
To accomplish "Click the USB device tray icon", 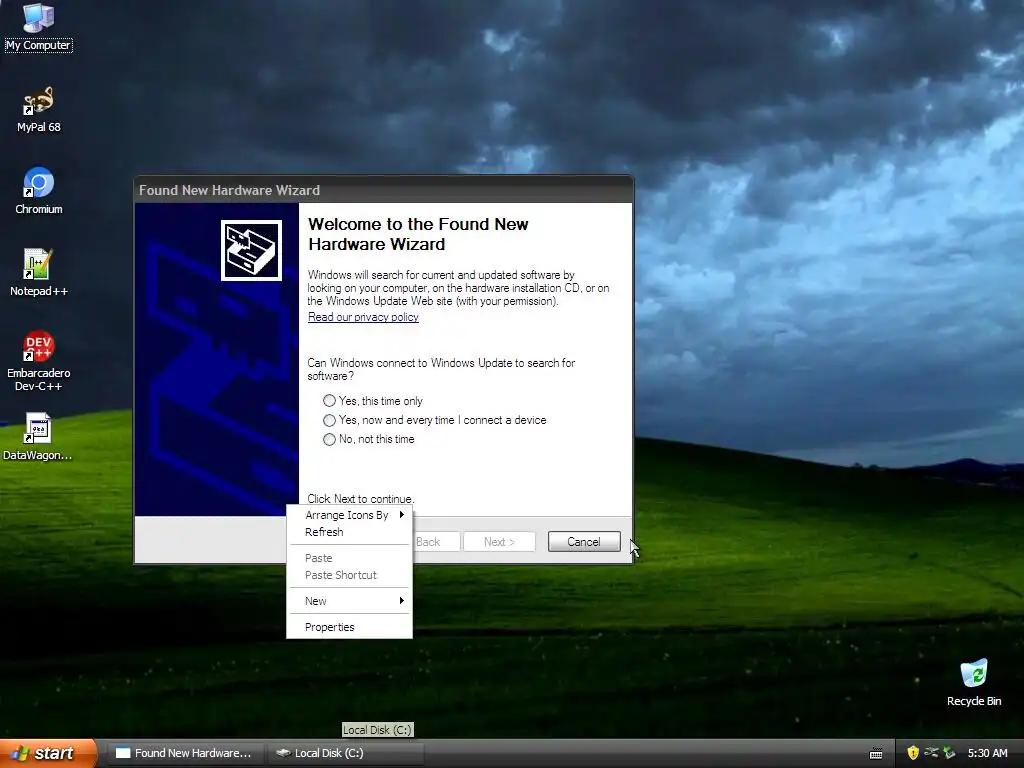I will point(931,753).
